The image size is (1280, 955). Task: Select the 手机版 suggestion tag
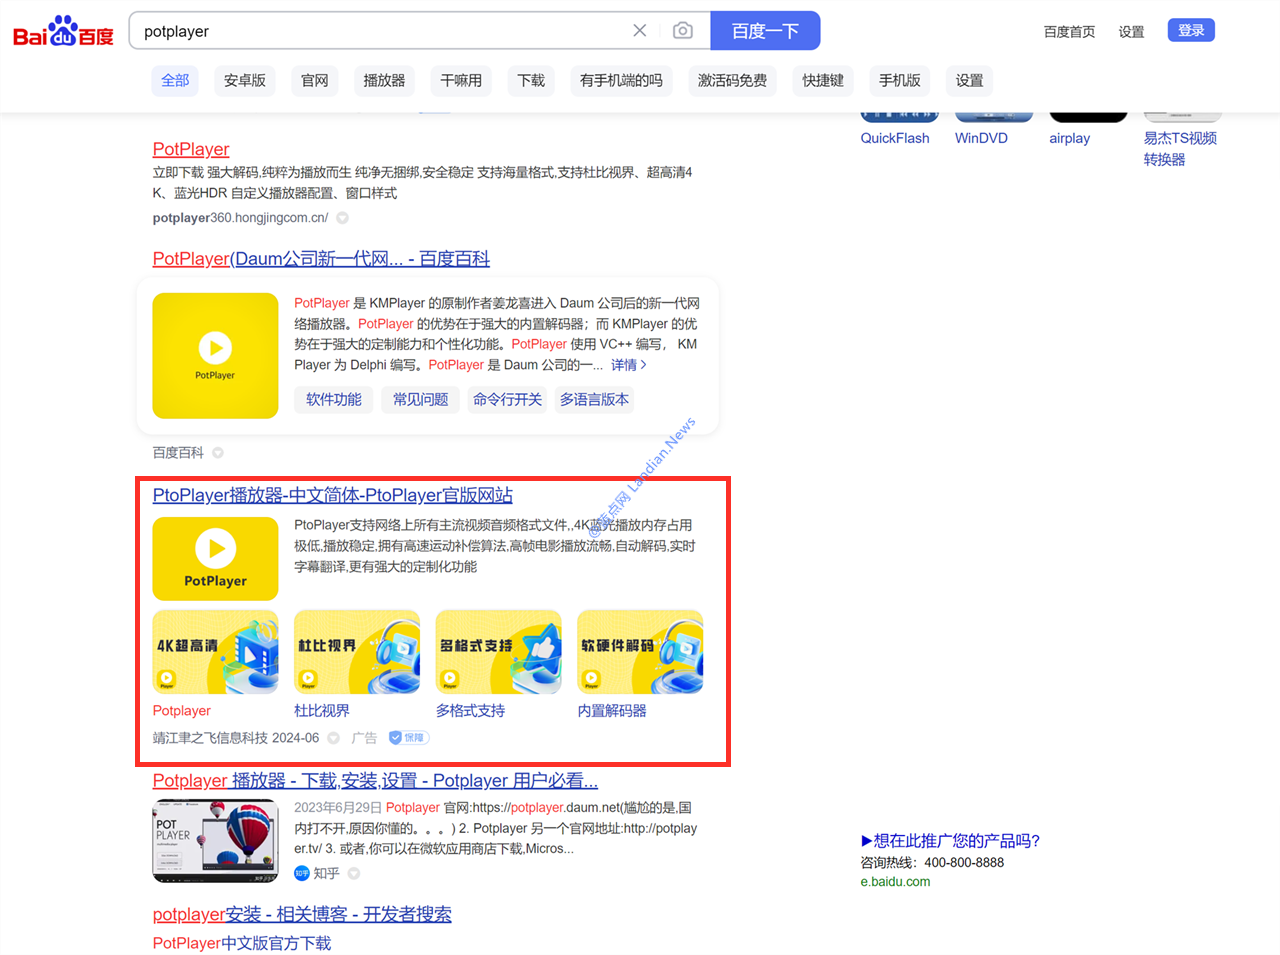click(x=899, y=80)
